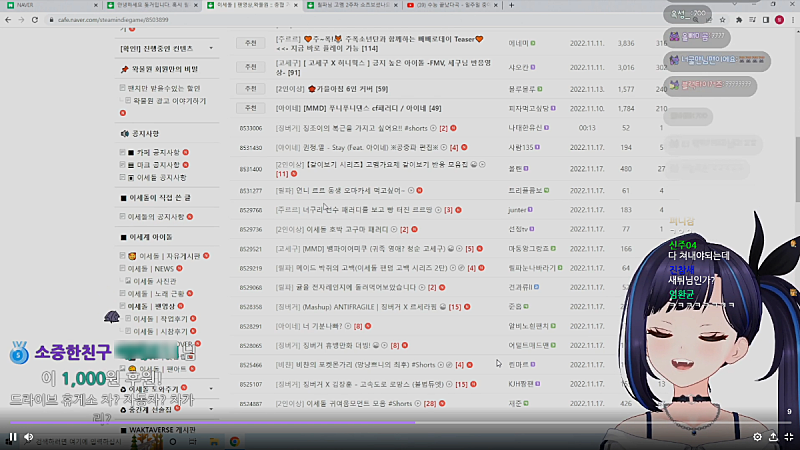This screenshot has width=800, height=450.
Task: Open the 카페 공지사항 board
Action: click(x=158, y=152)
